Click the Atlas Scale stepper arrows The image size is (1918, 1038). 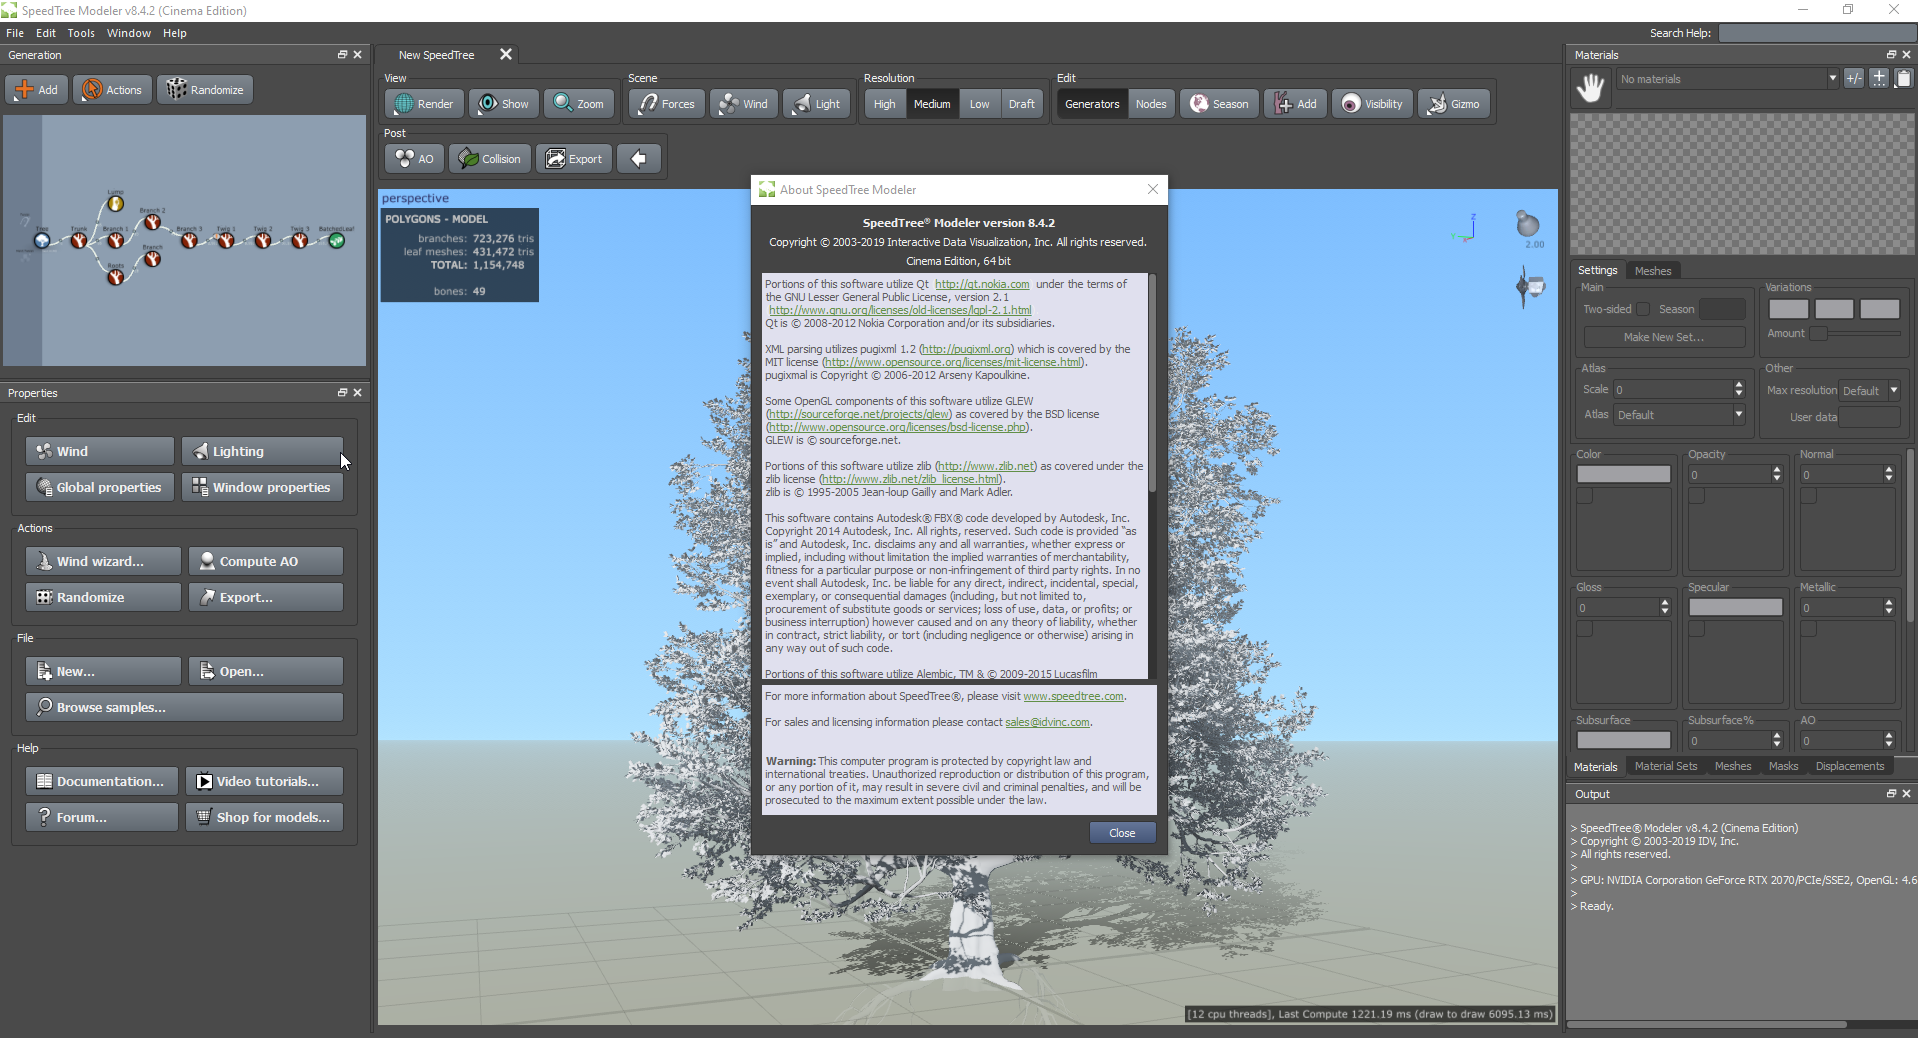pos(1739,390)
